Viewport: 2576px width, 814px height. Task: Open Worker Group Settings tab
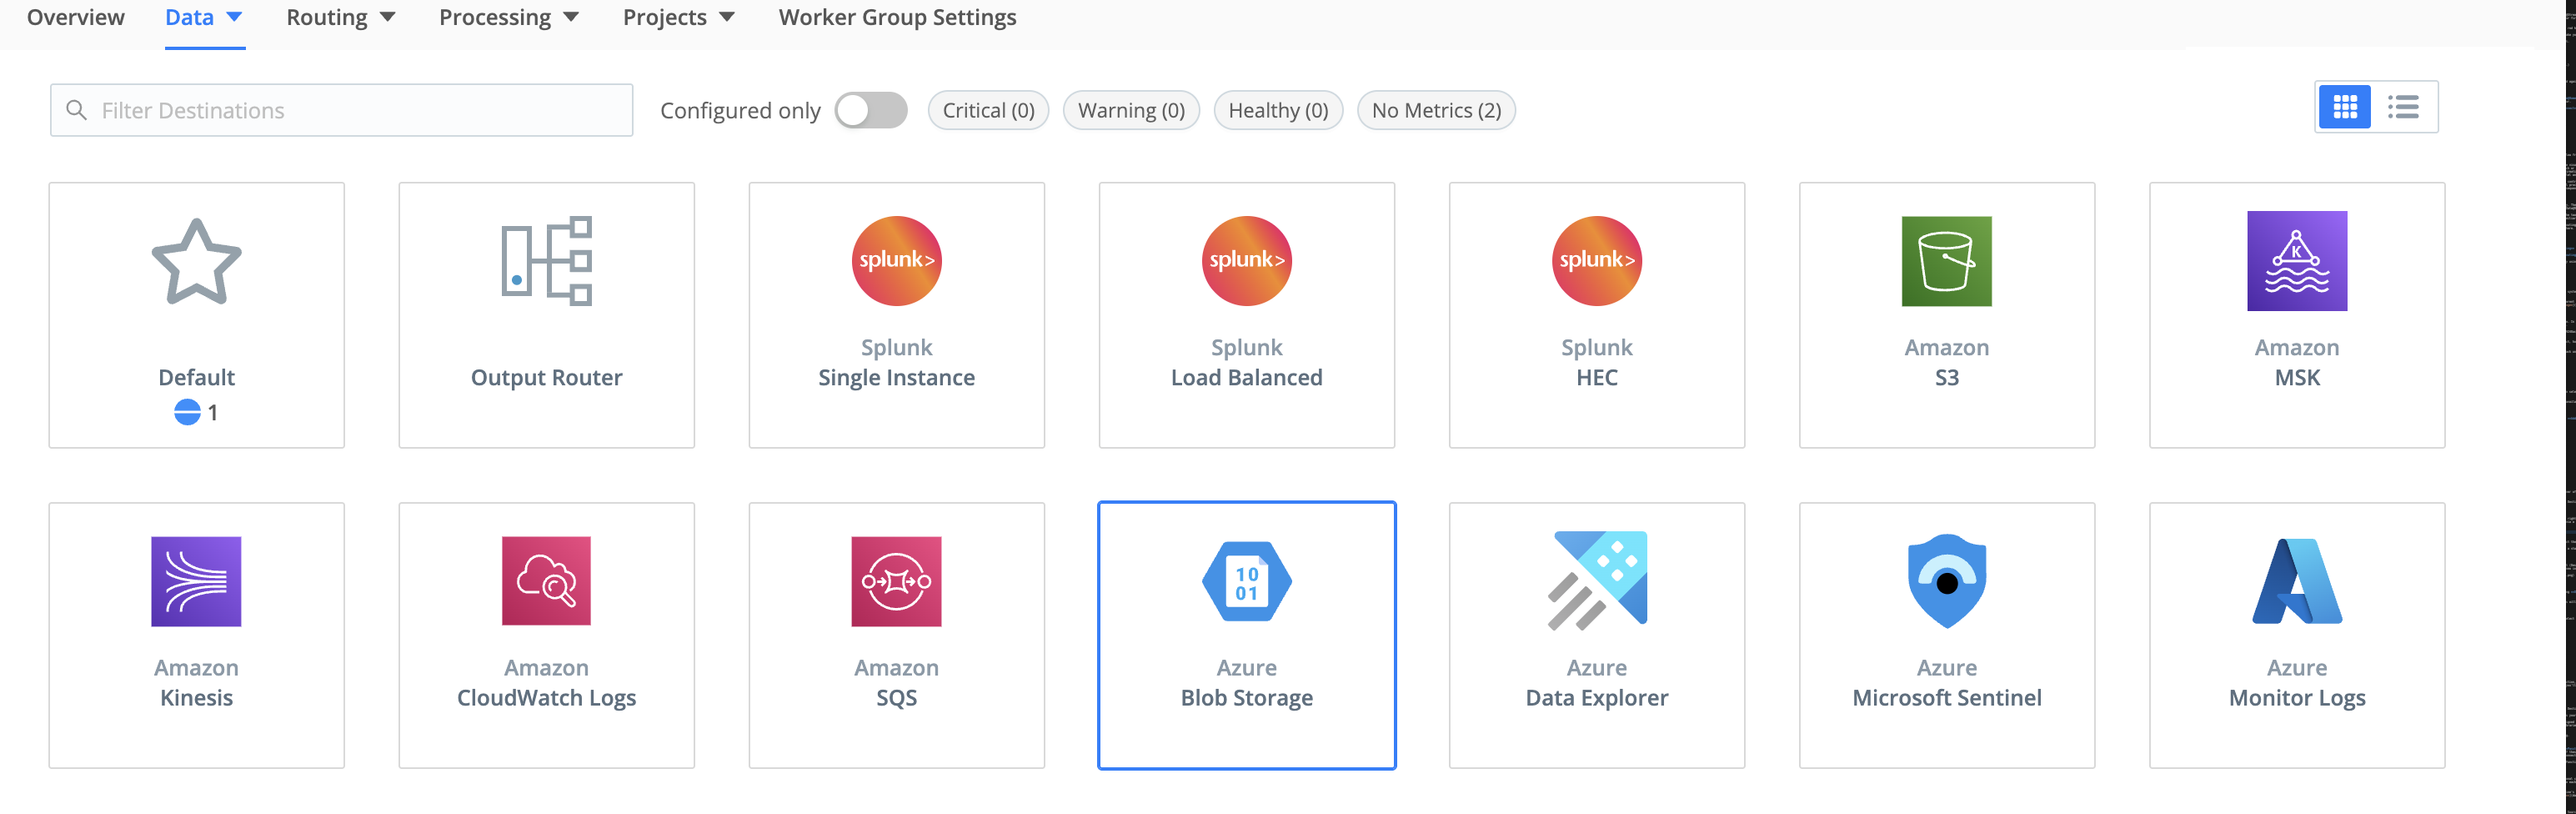click(x=897, y=18)
